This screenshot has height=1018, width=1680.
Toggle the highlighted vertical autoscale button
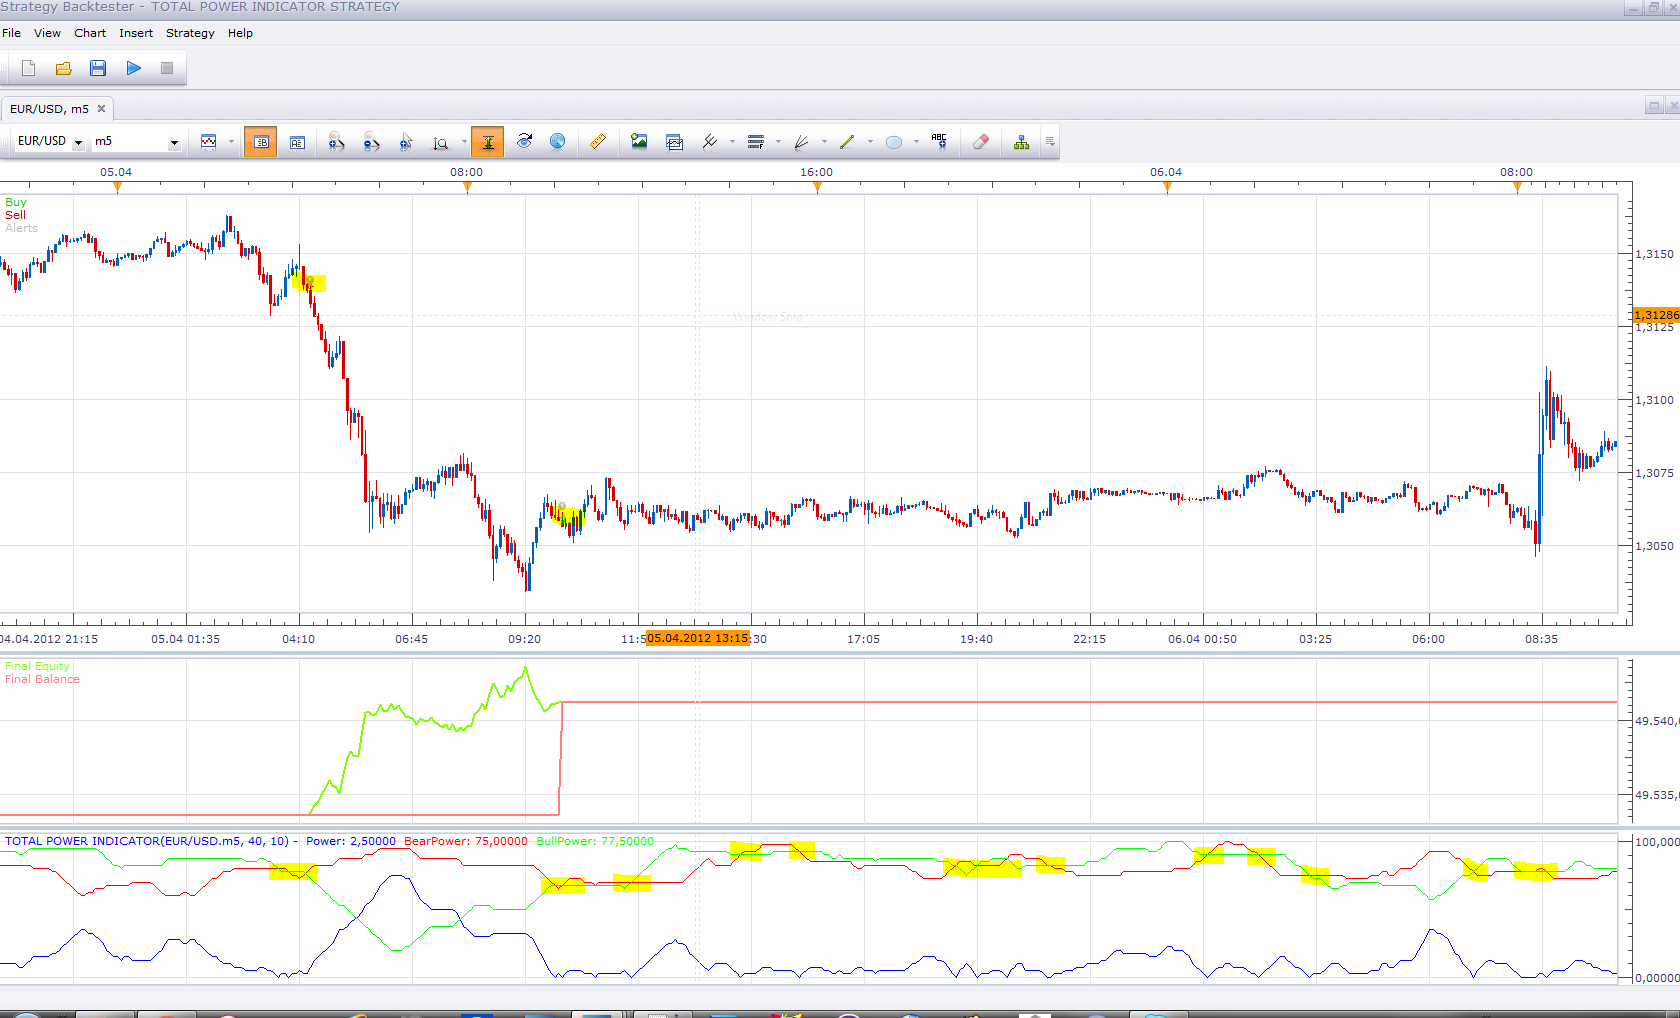click(x=487, y=142)
